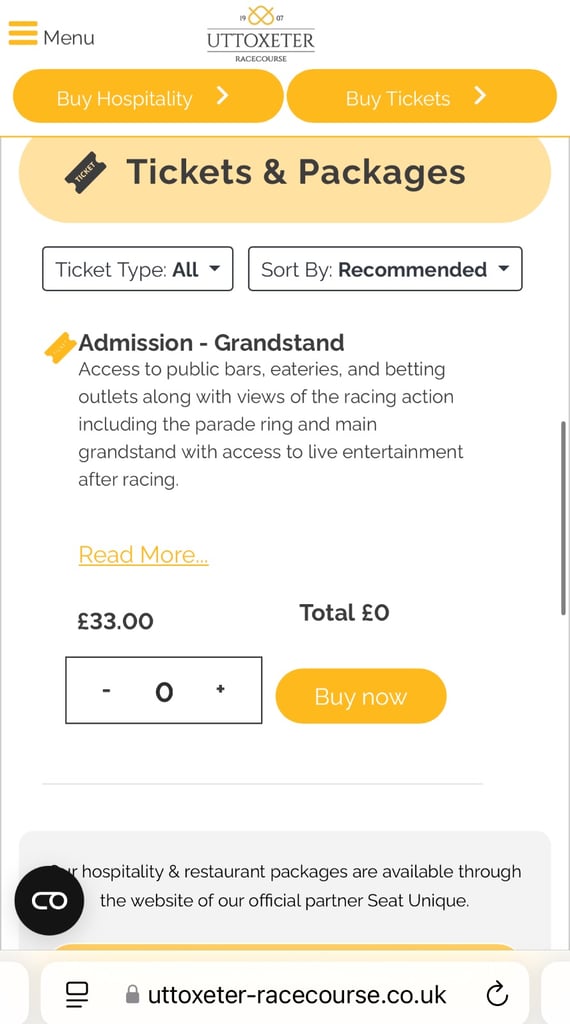Click the page scrollbar thumb
The image size is (570, 1024).
tap(563, 519)
